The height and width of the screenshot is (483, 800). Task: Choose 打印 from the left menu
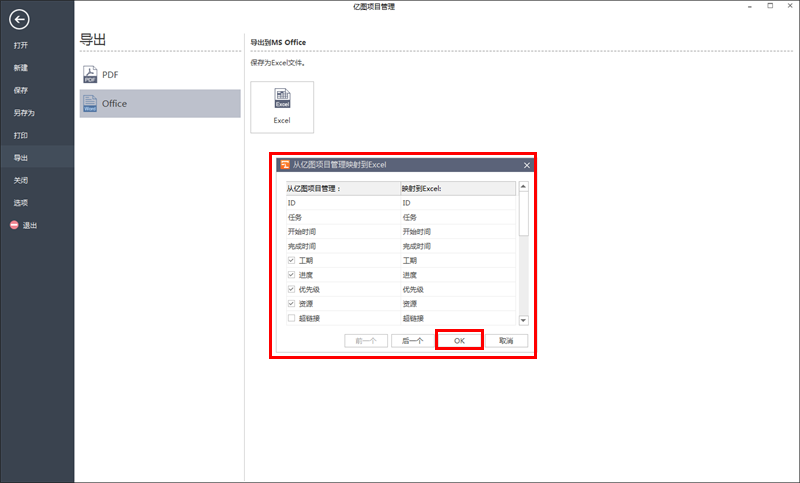(x=21, y=135)
